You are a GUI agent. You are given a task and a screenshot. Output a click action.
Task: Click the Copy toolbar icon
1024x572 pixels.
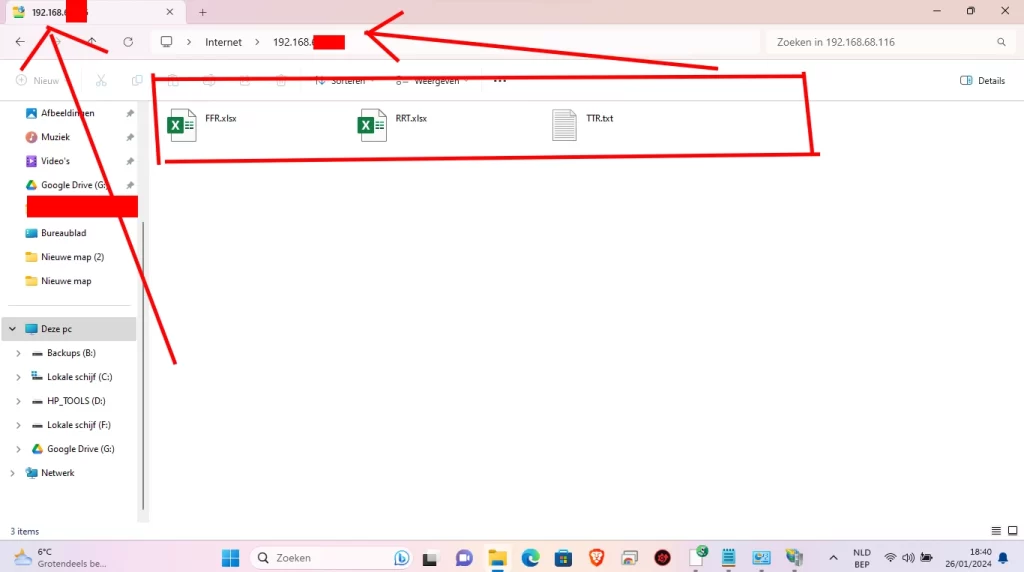[x=137, y=80]
